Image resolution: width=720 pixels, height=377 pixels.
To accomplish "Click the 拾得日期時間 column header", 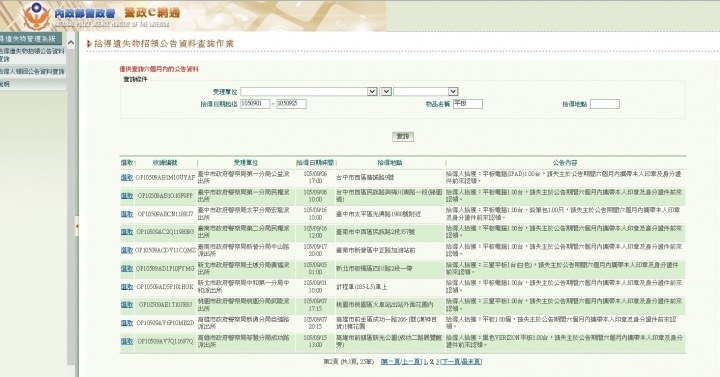I will (315, 163).
